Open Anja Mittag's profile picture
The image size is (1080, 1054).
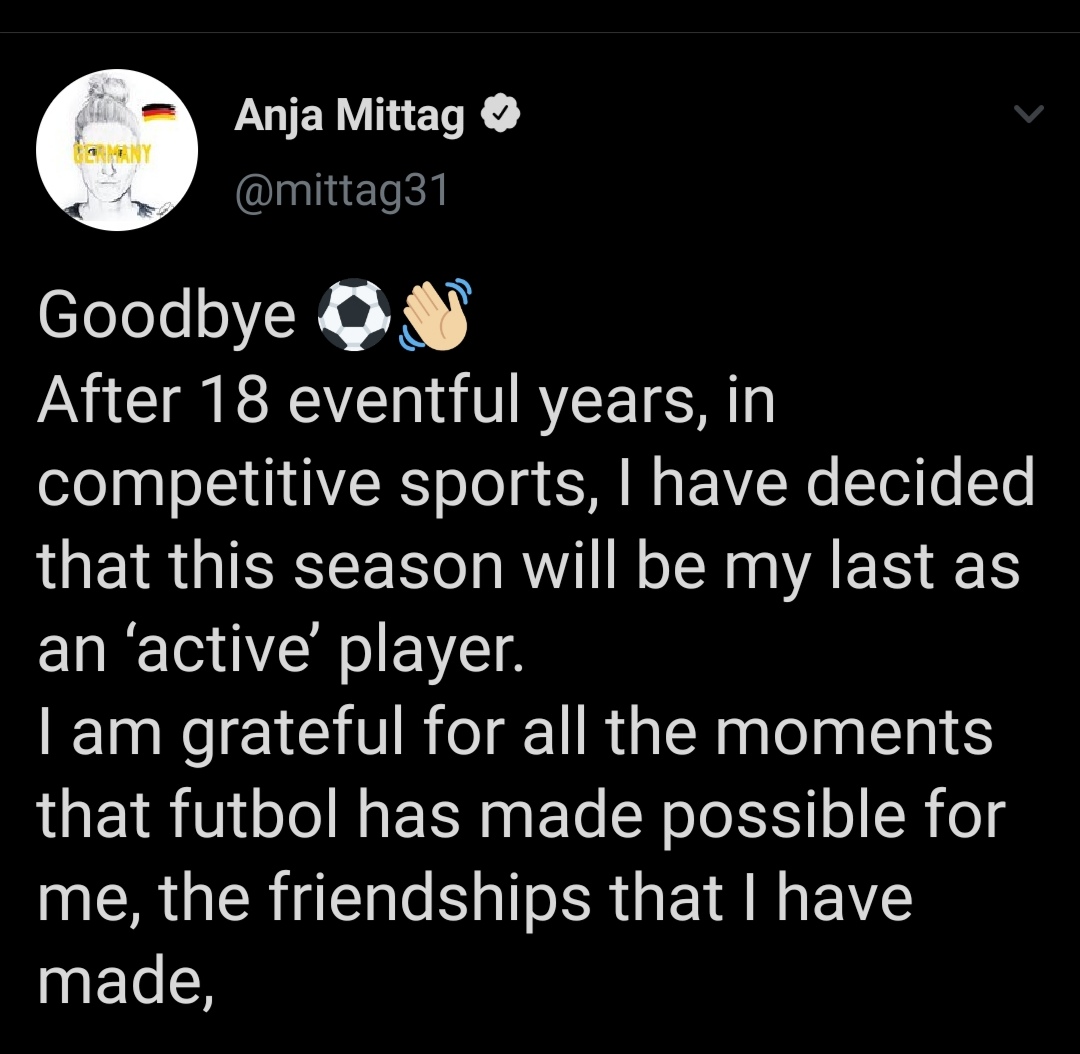click(x=117, y=149)
